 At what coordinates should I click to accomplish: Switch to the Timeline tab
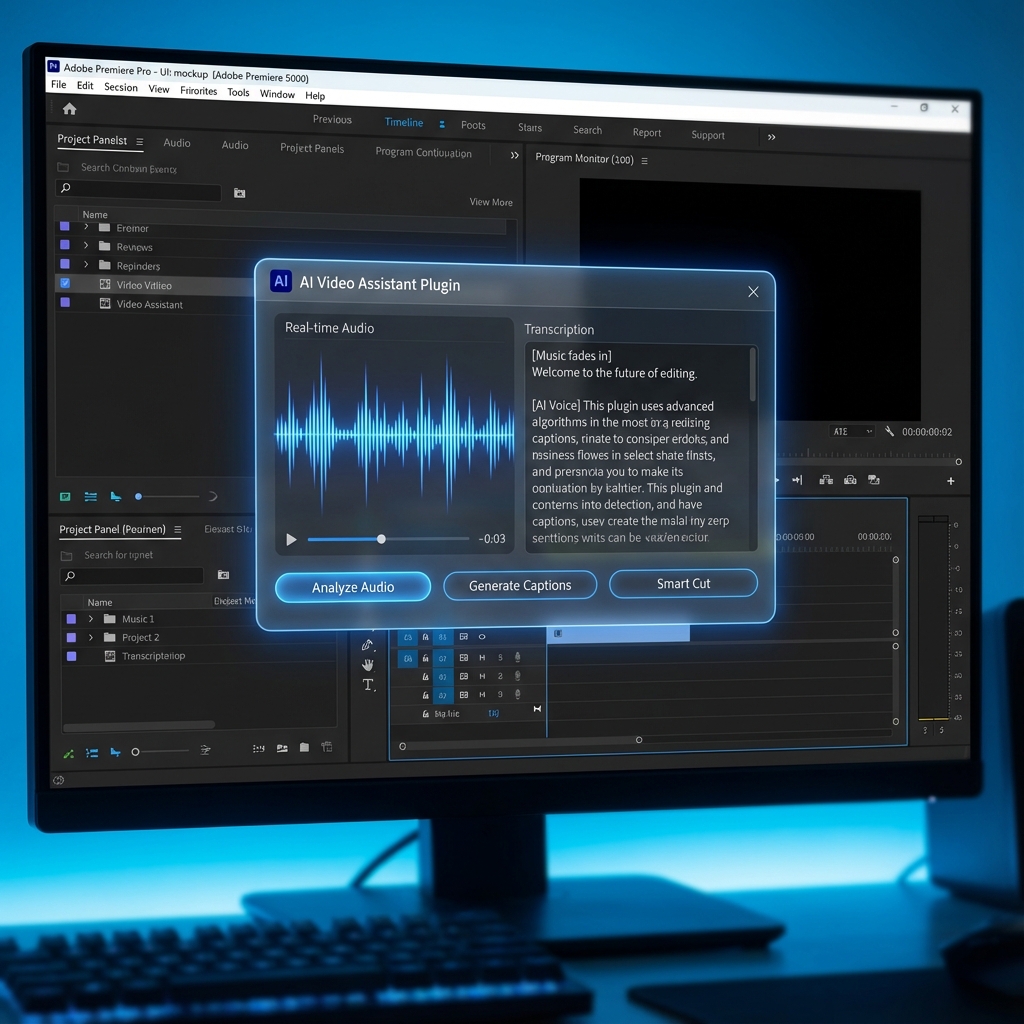coord(403,124)
